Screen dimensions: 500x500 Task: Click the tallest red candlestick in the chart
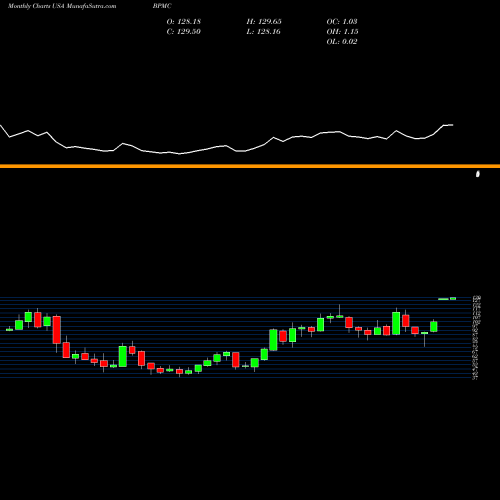click(x=57, y=330)
